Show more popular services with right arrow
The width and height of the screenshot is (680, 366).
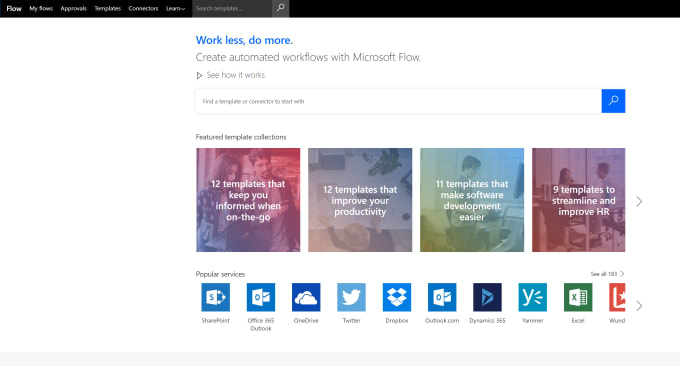click(639, 306)
